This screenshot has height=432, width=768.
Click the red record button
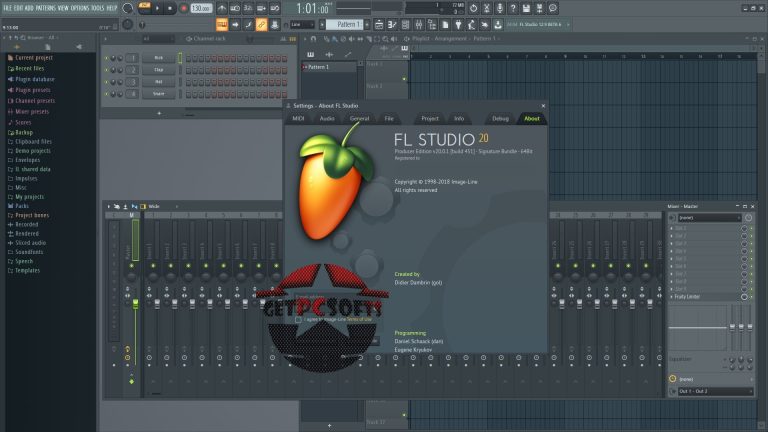[184, 8]
